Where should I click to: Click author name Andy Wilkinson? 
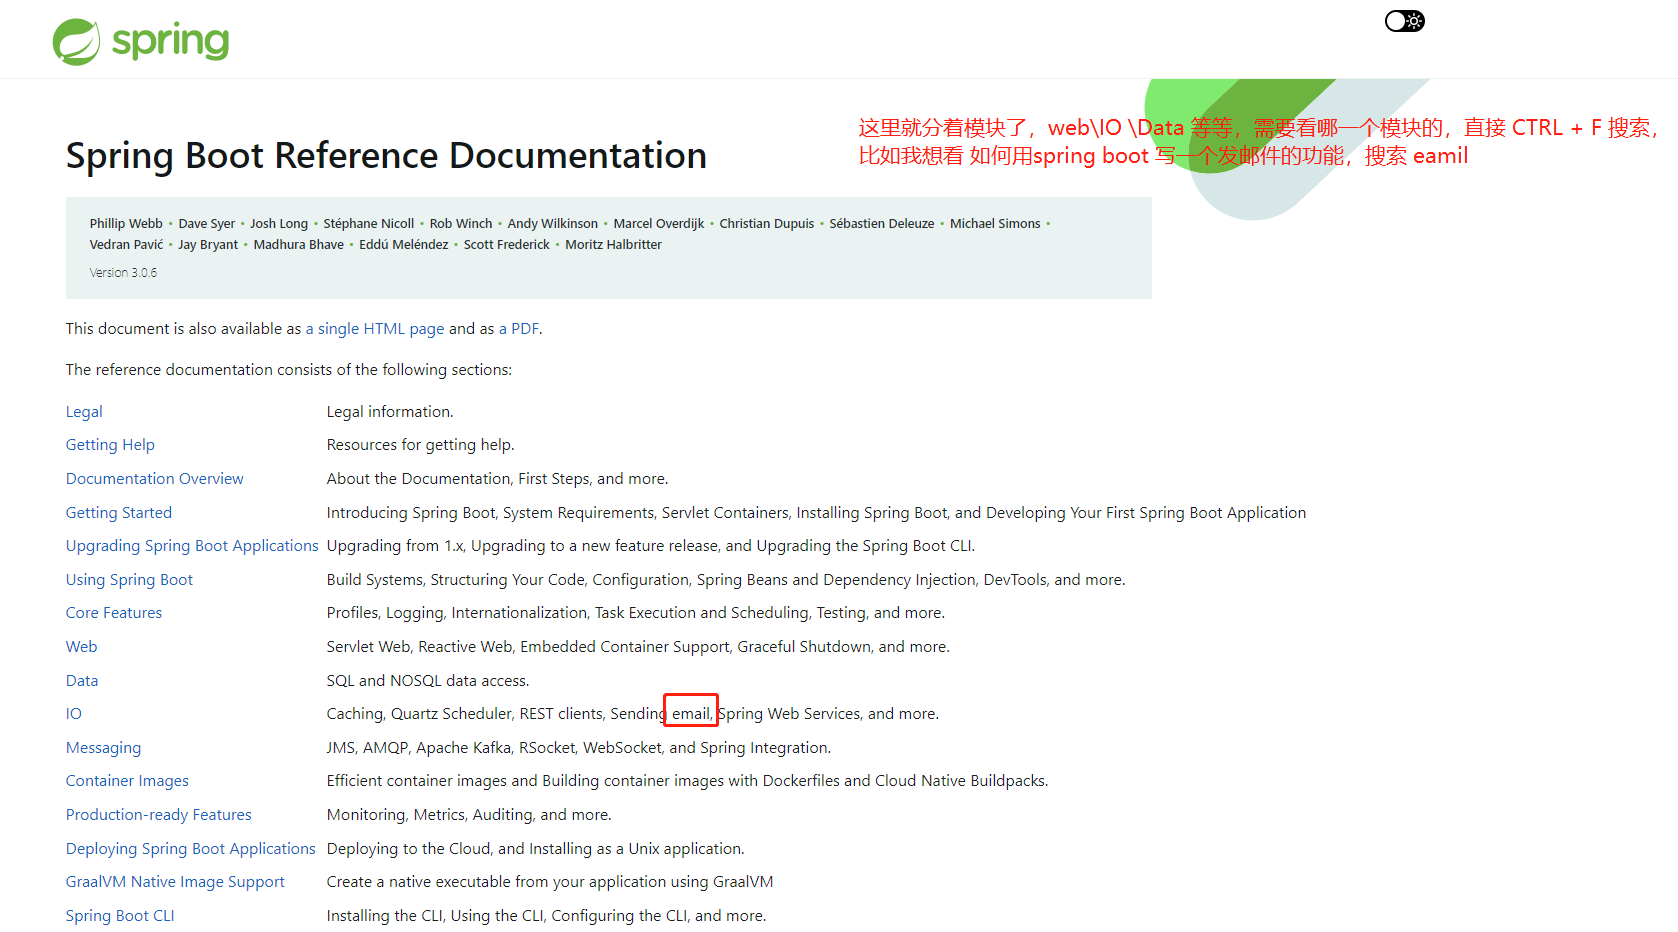click(552, 224)
